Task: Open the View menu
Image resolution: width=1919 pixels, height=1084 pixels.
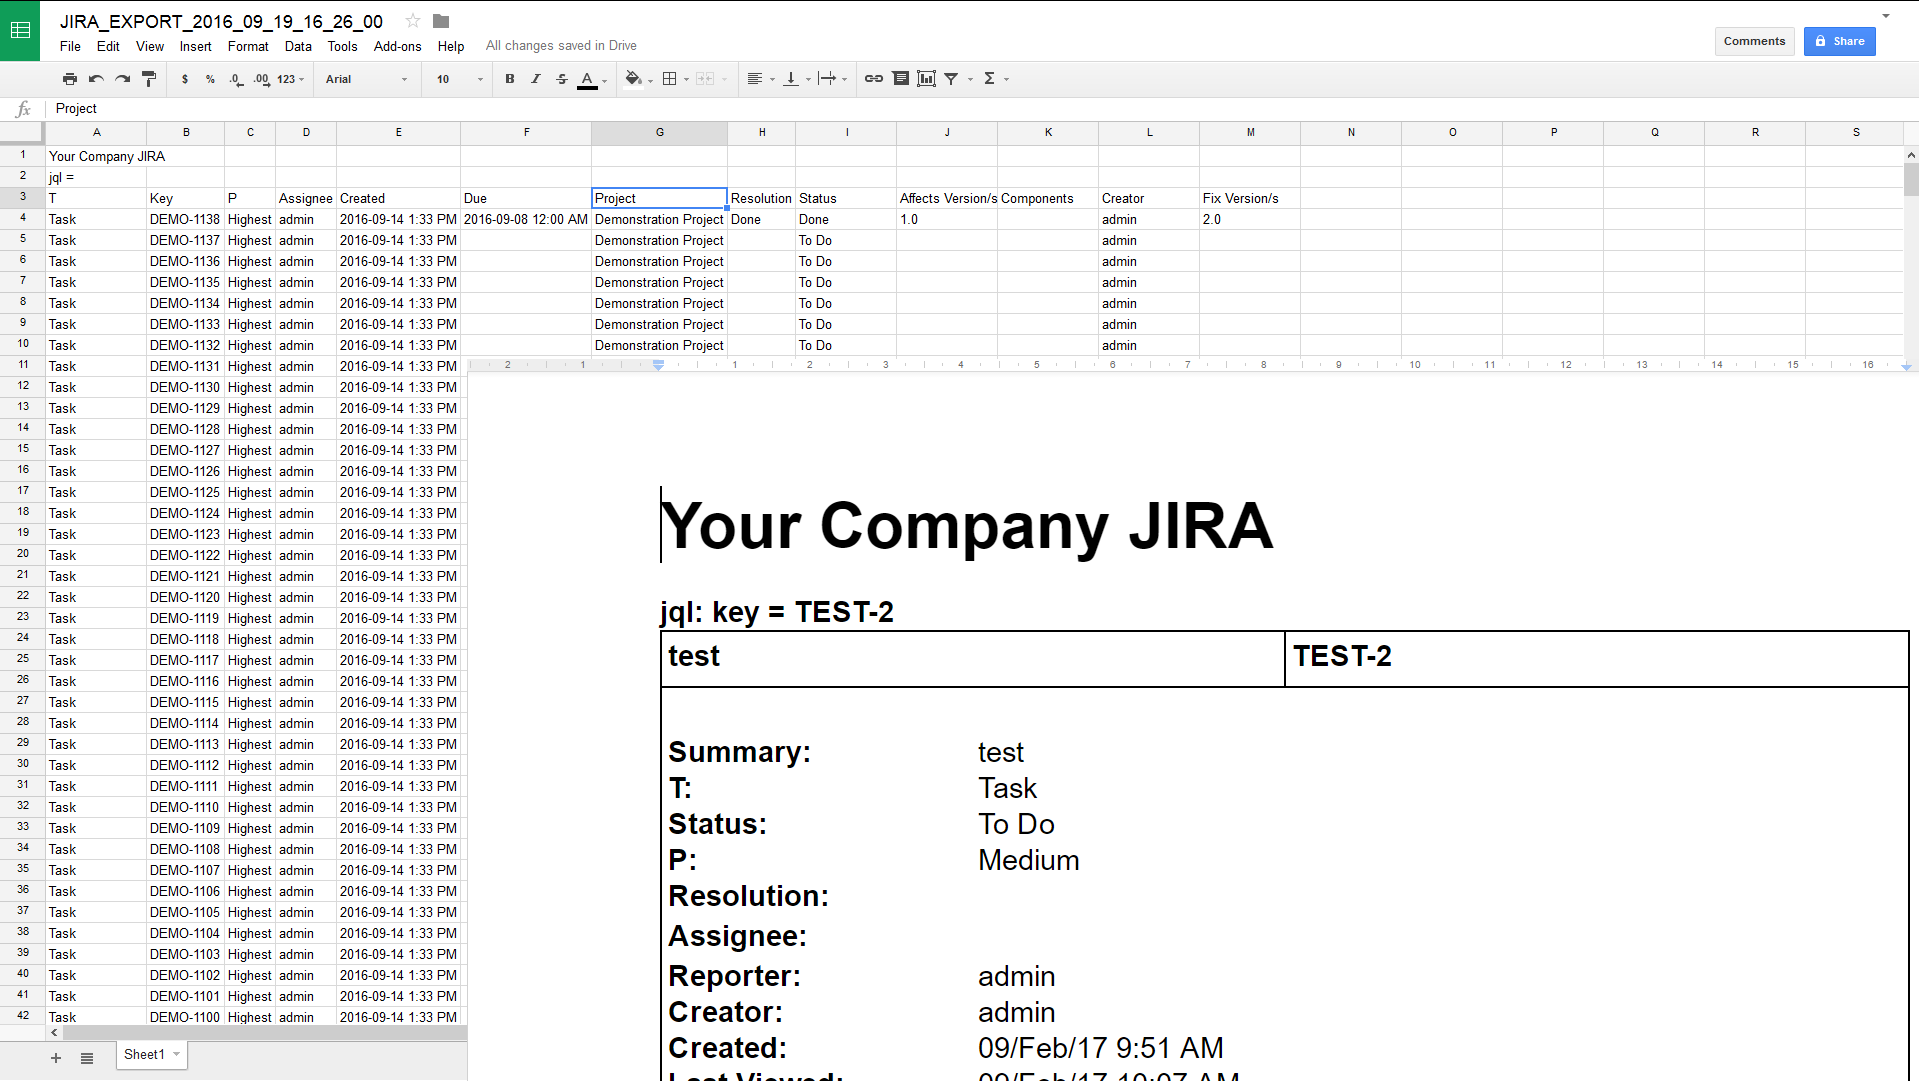Action: coord(150,46)
